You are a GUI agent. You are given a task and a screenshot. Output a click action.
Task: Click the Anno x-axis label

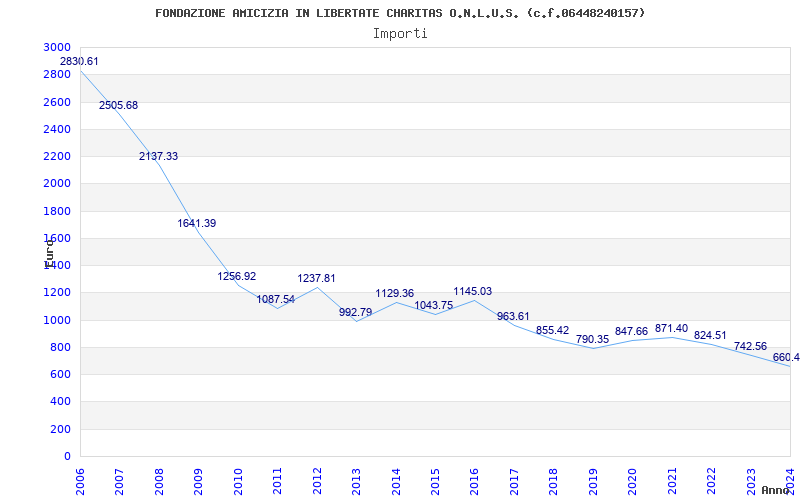(775, 490)
